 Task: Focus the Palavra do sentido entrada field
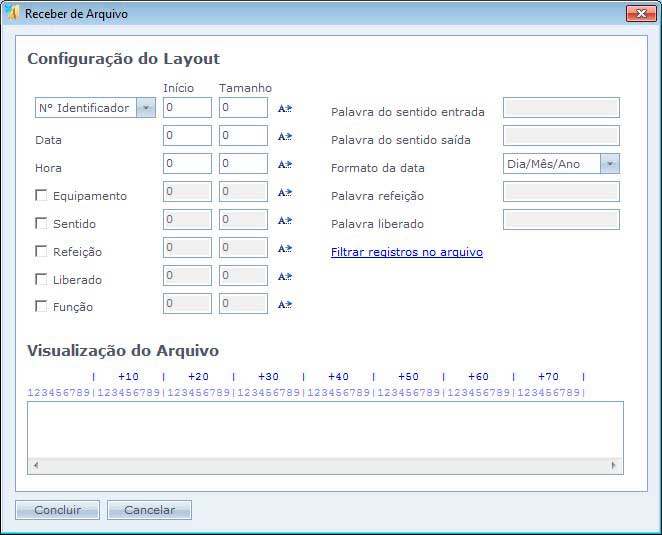pos(561,108)
